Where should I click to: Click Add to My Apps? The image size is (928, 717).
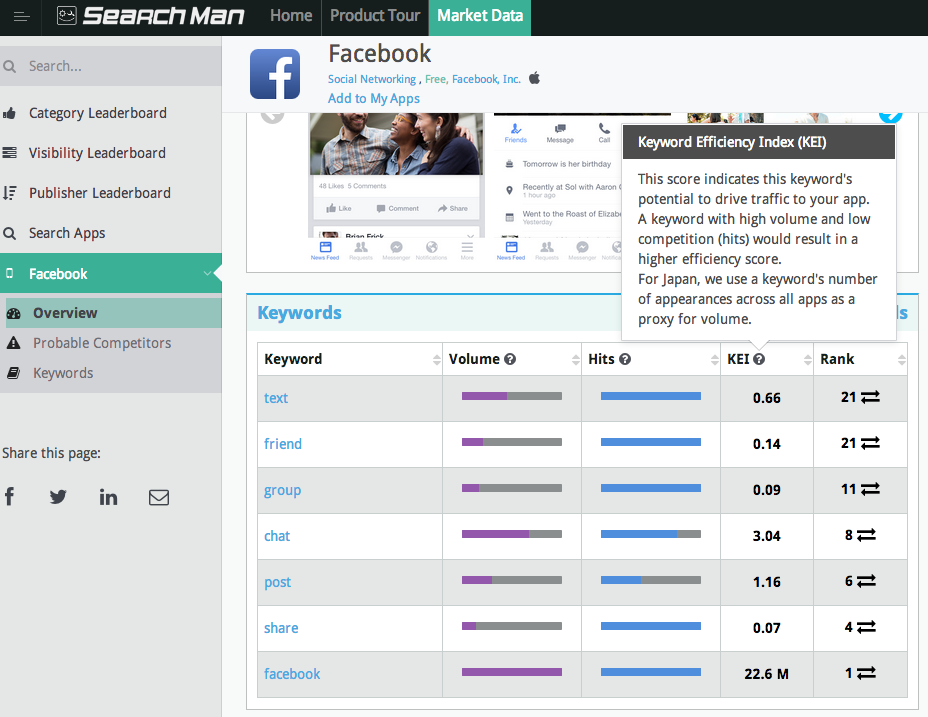[374, 98]
